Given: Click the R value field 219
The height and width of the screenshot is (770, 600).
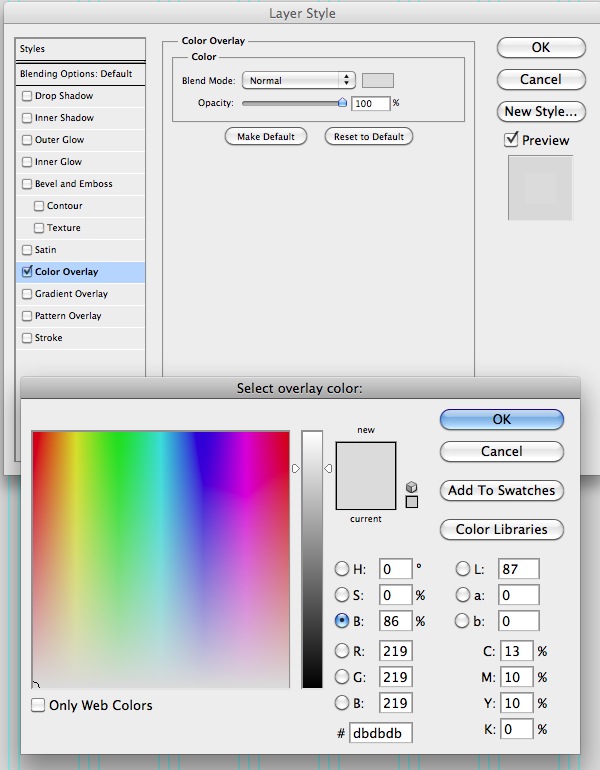Looking at the screenshot, I should click(x=395, y=651).
